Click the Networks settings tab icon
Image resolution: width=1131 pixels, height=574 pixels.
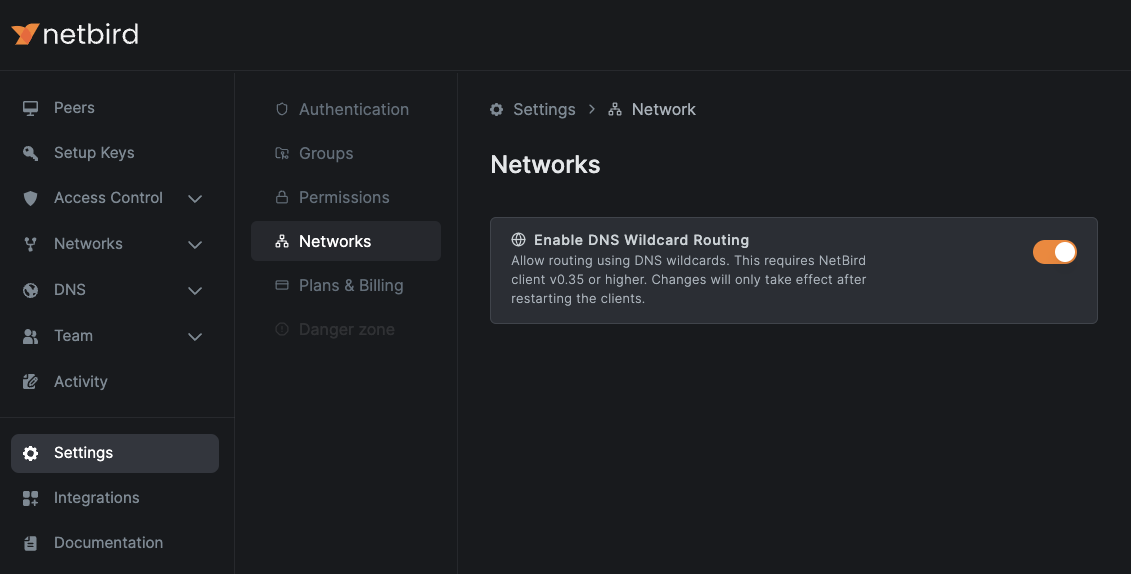click(x=282, y=241)
